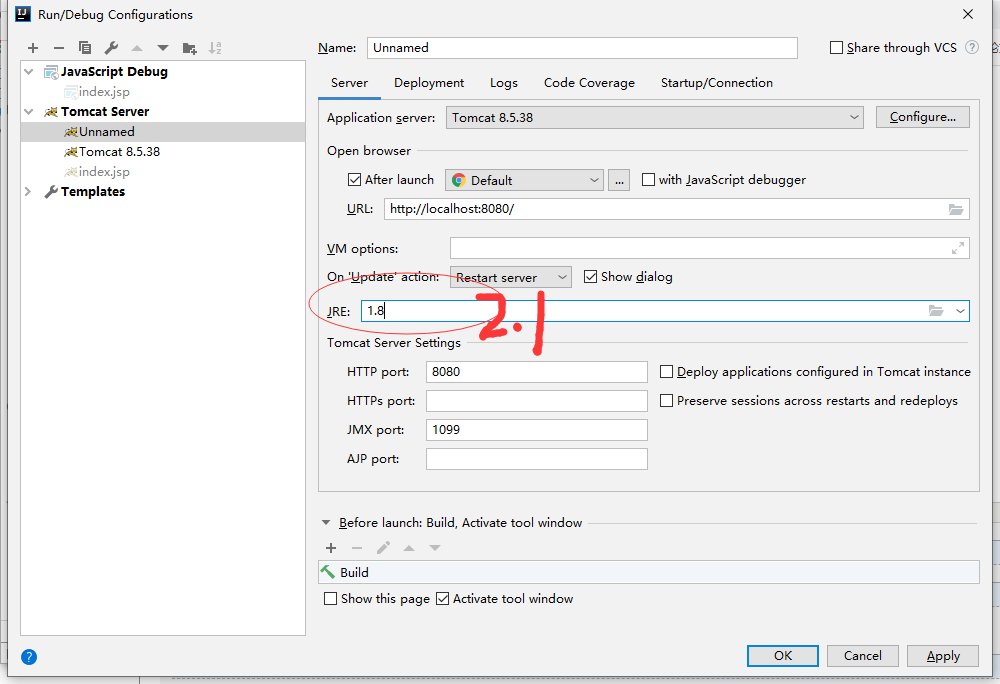Collapse the Before launch section

[x=326, y=523]
